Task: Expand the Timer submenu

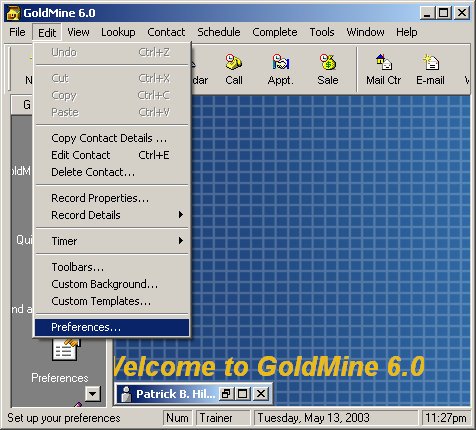Action: tap(112, 241)
